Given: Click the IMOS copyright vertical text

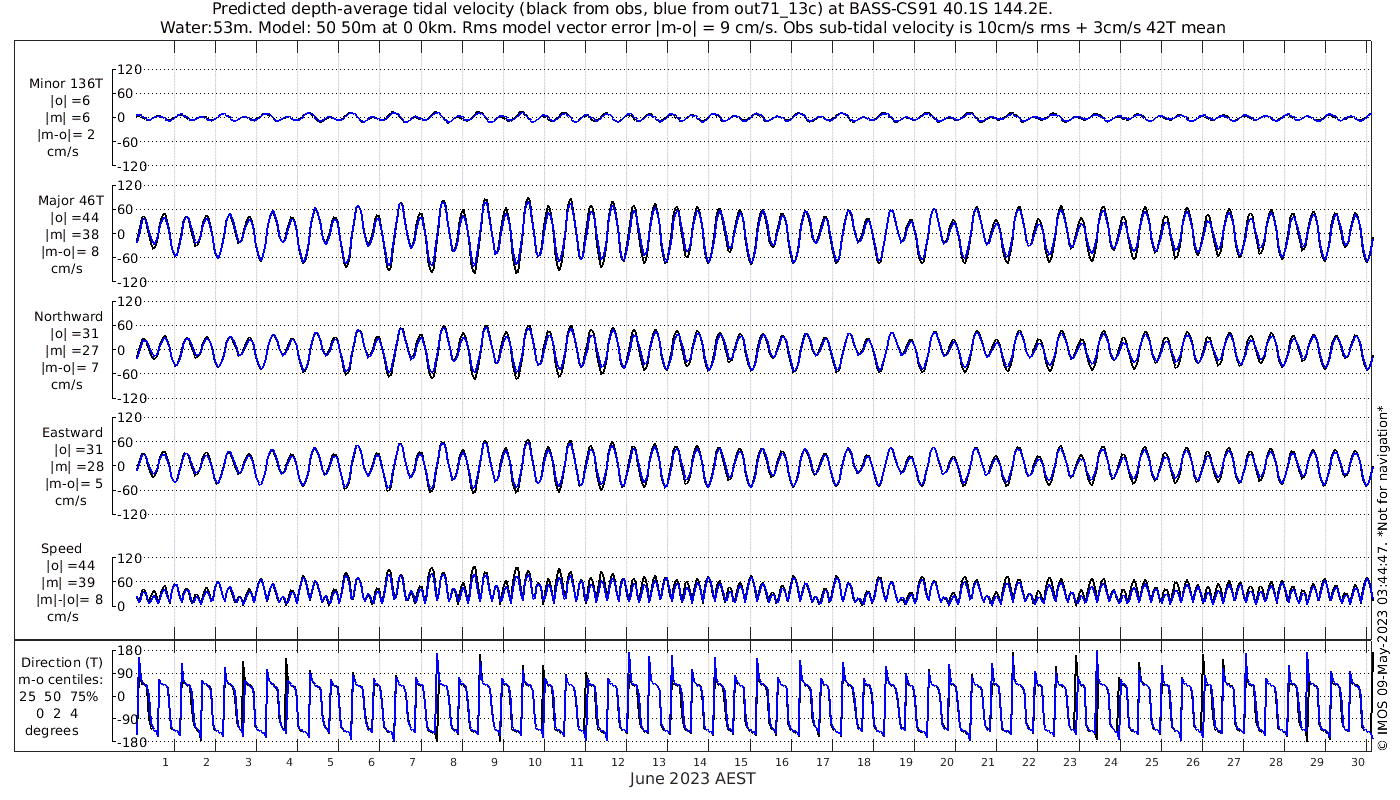Looking at the screenshot, I should click(1384, 577).
